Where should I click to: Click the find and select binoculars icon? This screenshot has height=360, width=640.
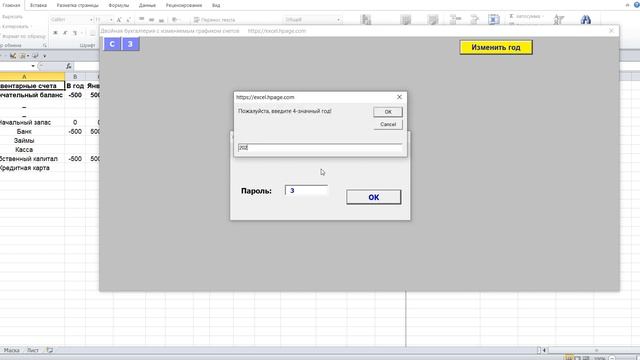pos(586,19)
